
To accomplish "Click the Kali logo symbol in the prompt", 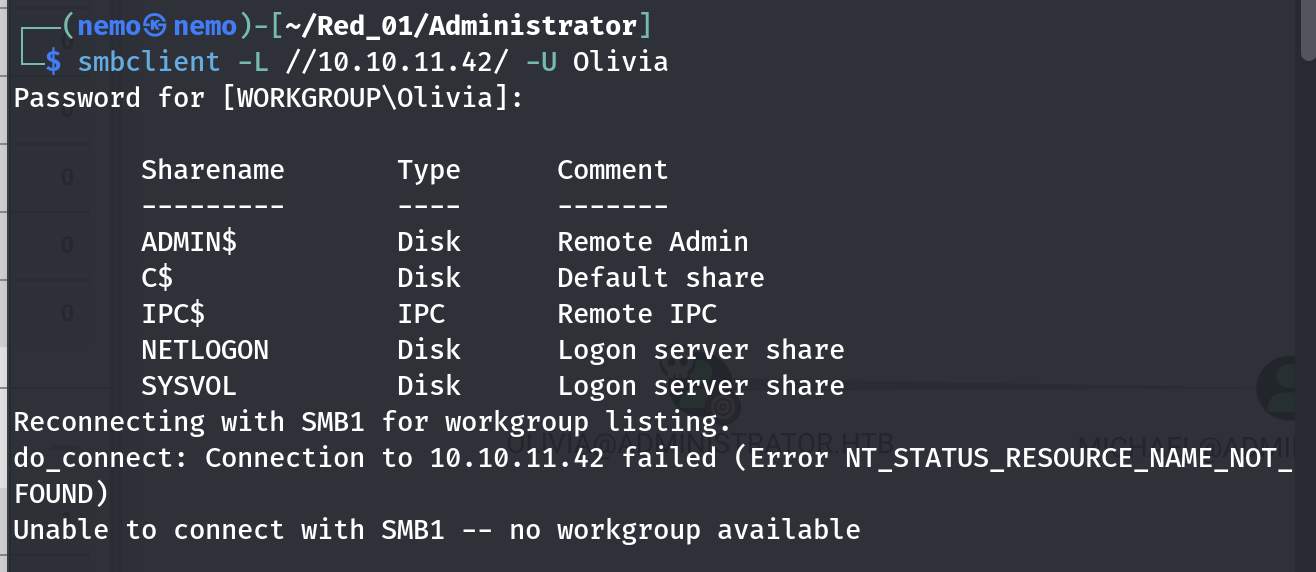I will 154,26.
